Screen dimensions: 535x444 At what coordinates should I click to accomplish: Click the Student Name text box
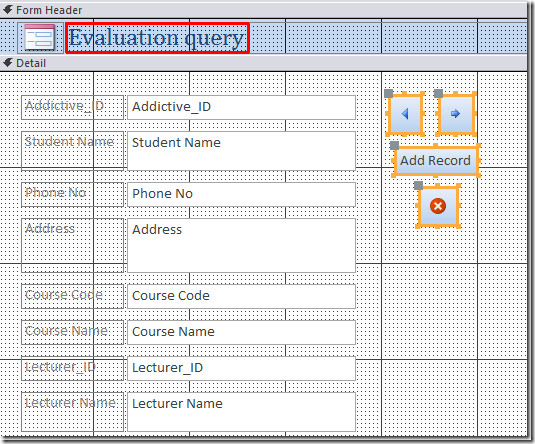coord(241,151)
